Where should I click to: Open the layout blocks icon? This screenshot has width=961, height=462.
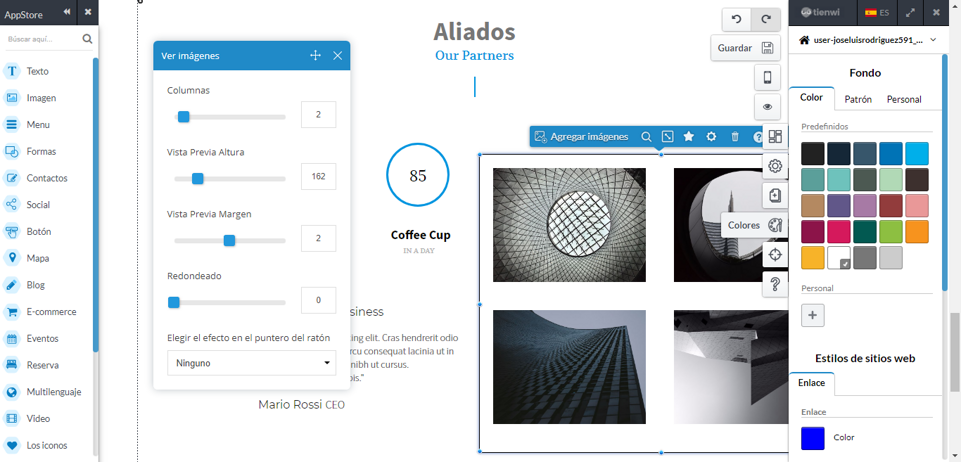point(775,136)
